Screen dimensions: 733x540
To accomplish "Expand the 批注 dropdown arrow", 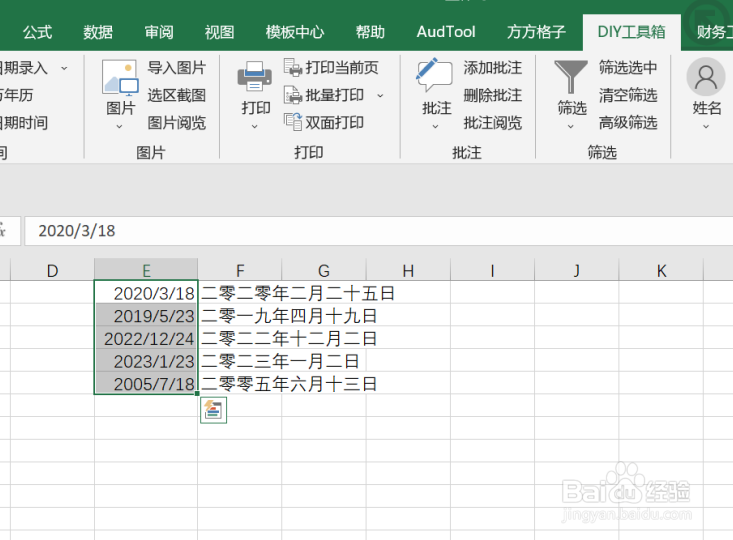I will coord(435,126).
